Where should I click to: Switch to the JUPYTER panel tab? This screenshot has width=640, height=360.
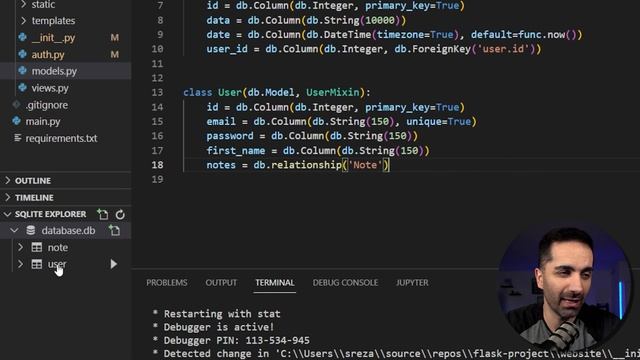point(412,282)
